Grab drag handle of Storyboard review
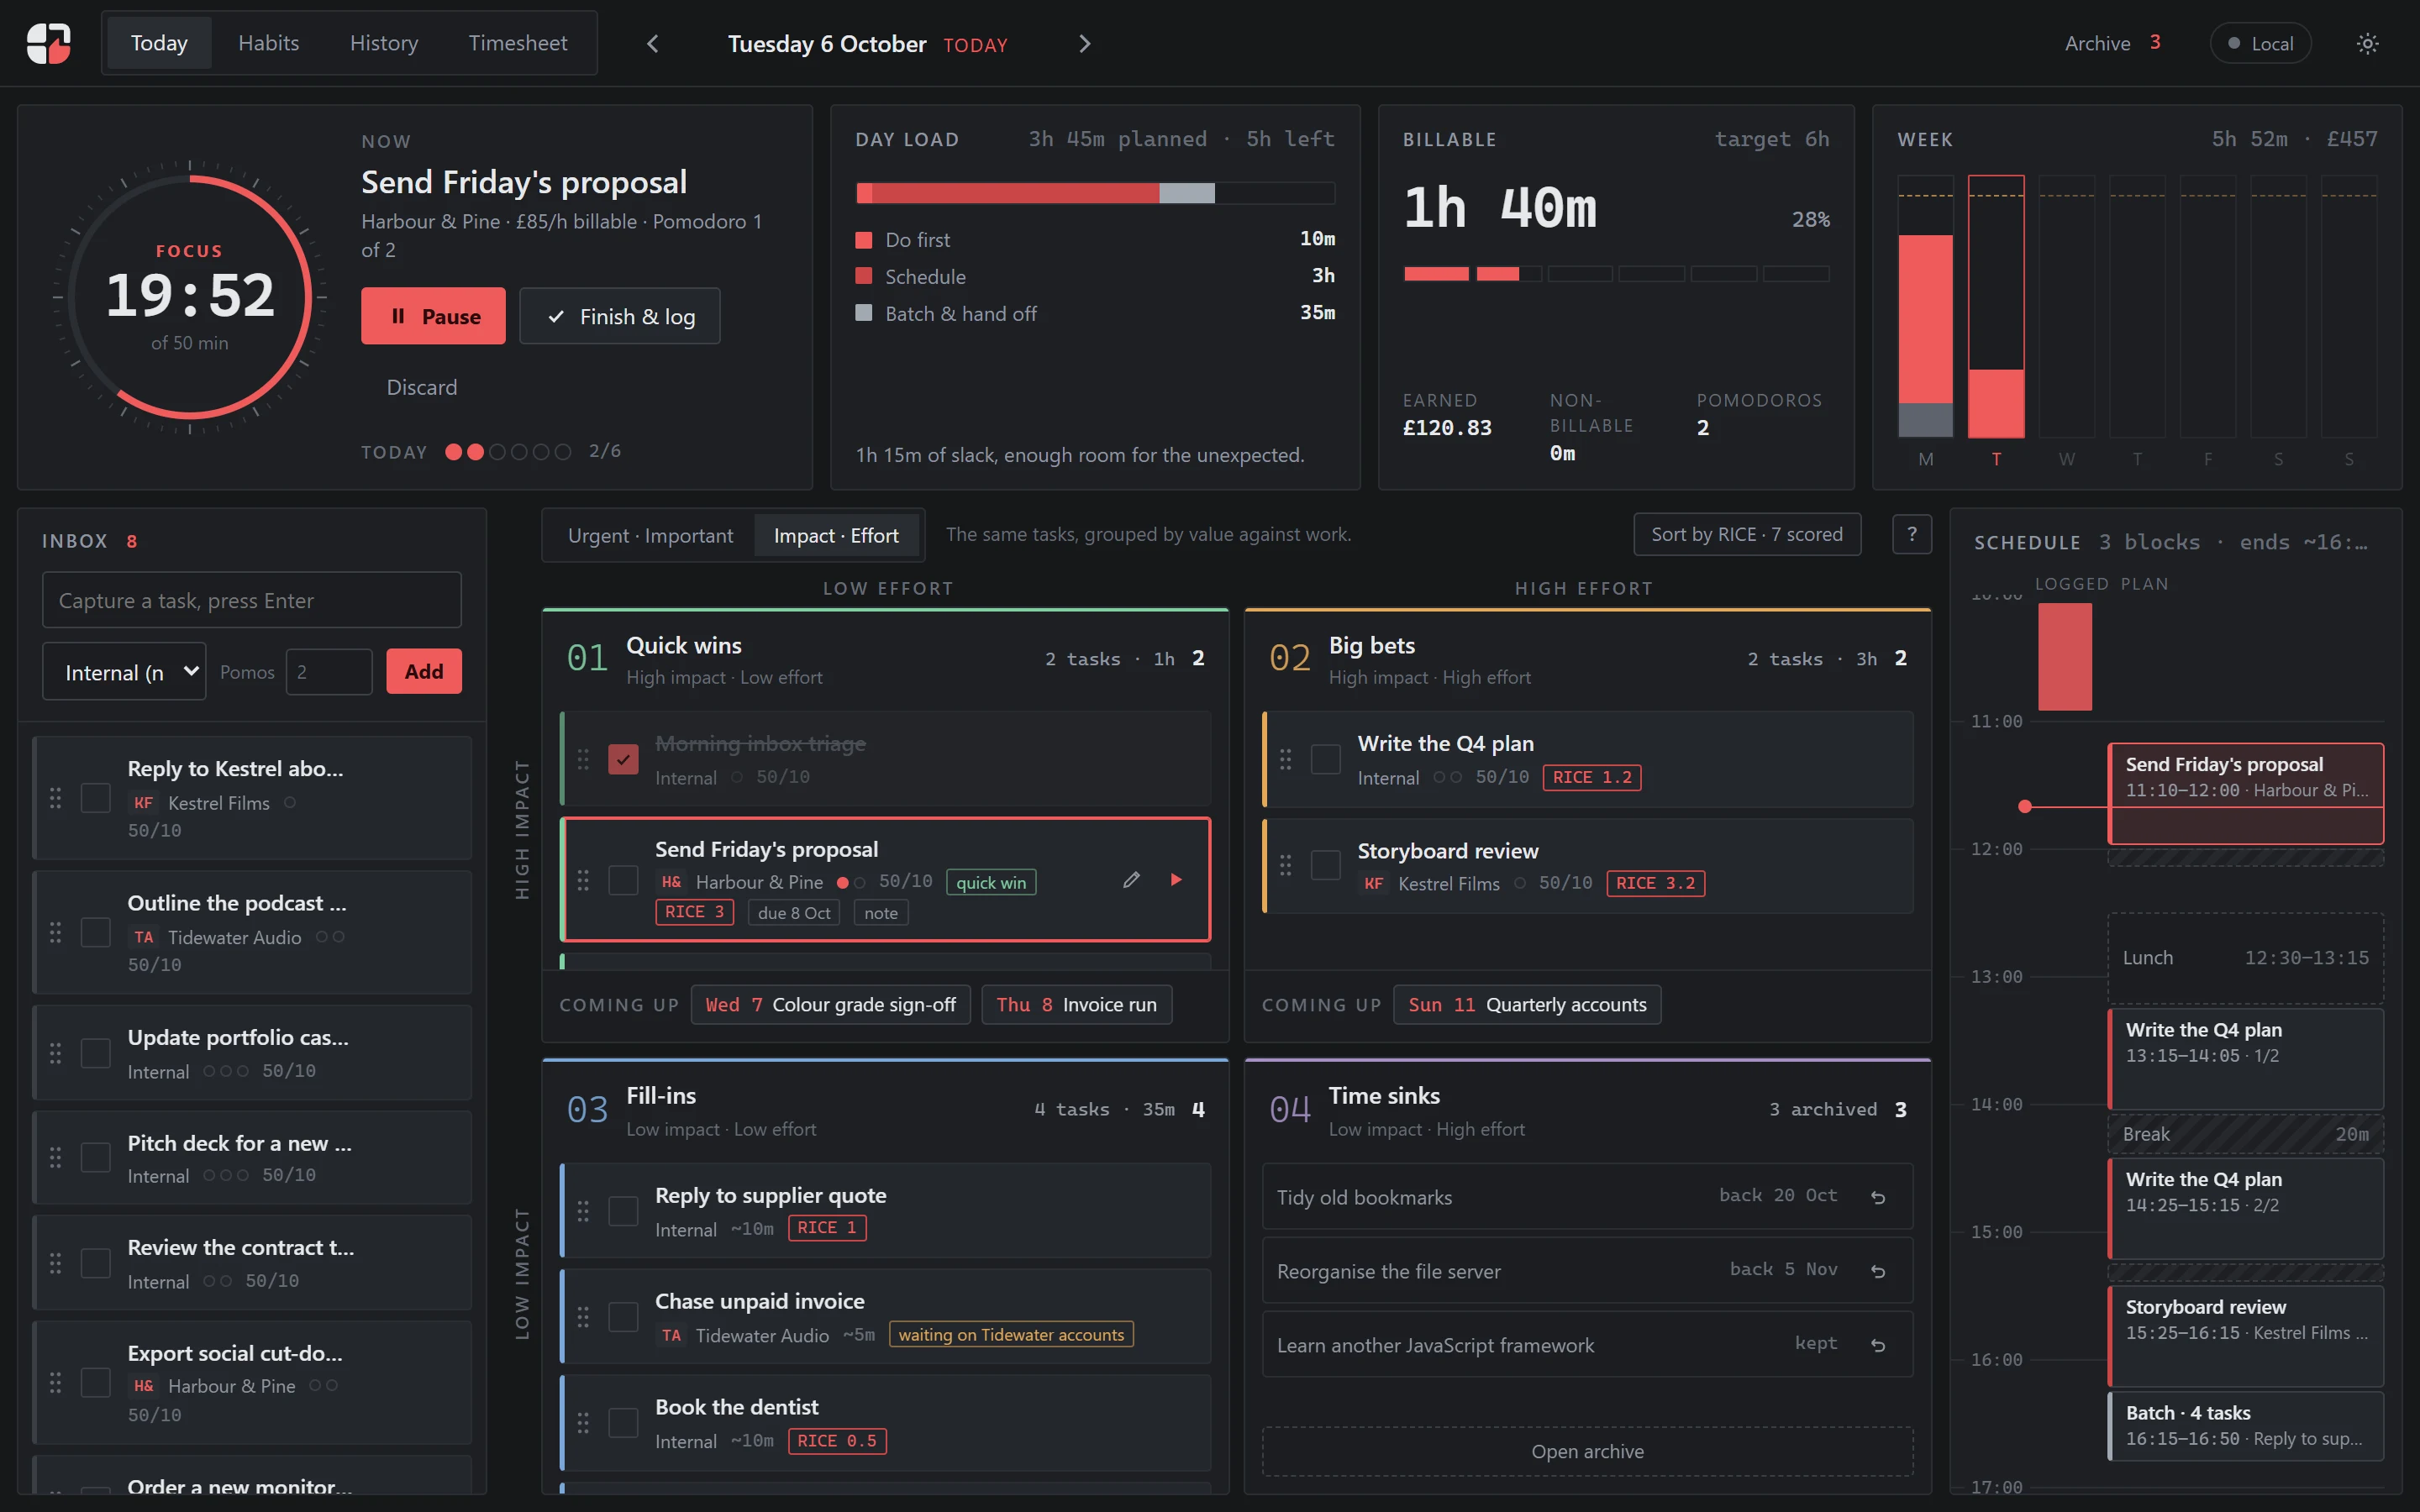The height and width of the screenshot is (1512, 2420). 1285,865
